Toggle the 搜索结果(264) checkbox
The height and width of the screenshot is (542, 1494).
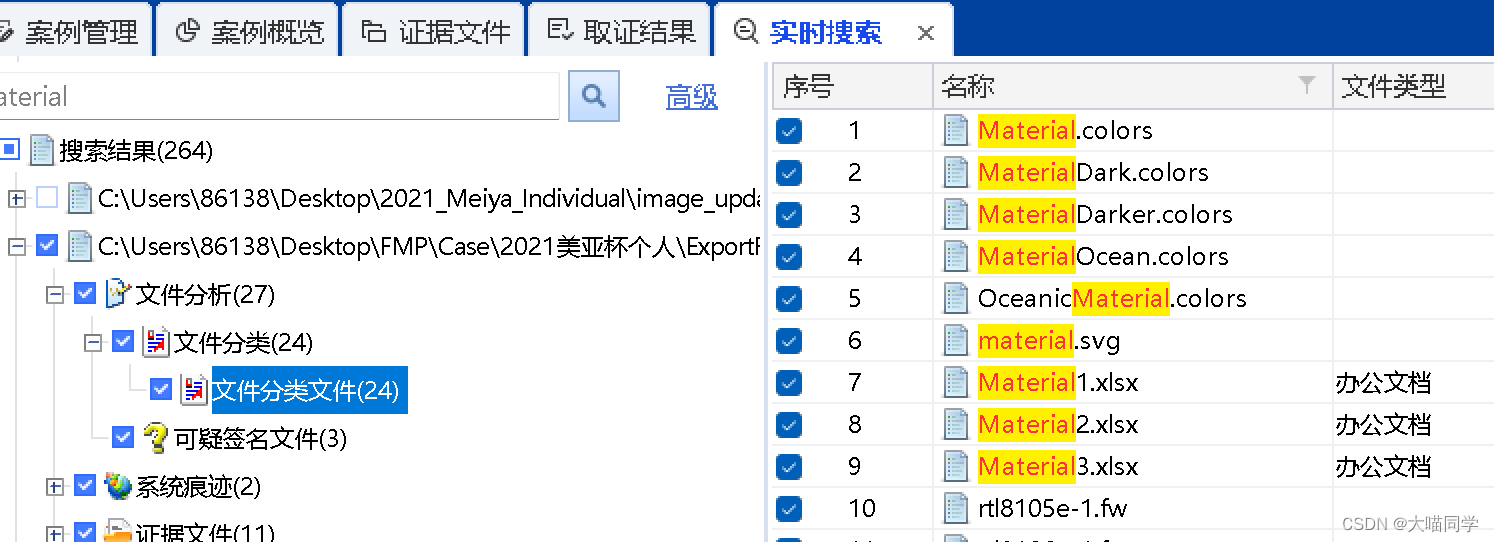pyautogui.click(x=9, y=150)
